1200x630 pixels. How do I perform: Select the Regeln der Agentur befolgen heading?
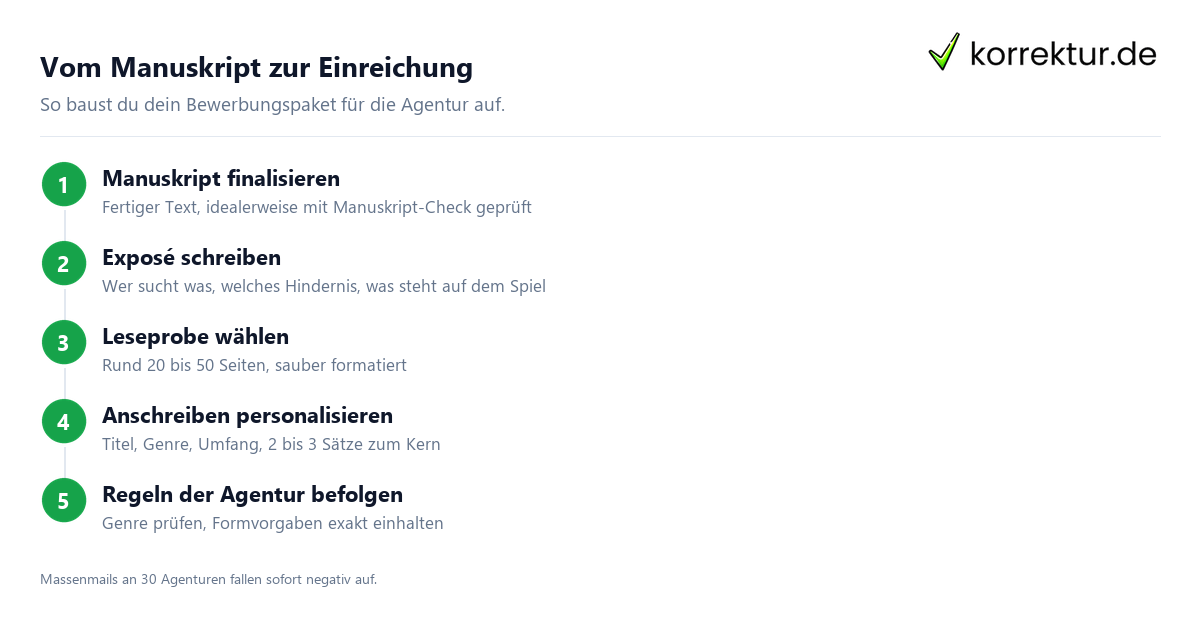point(253,495)
